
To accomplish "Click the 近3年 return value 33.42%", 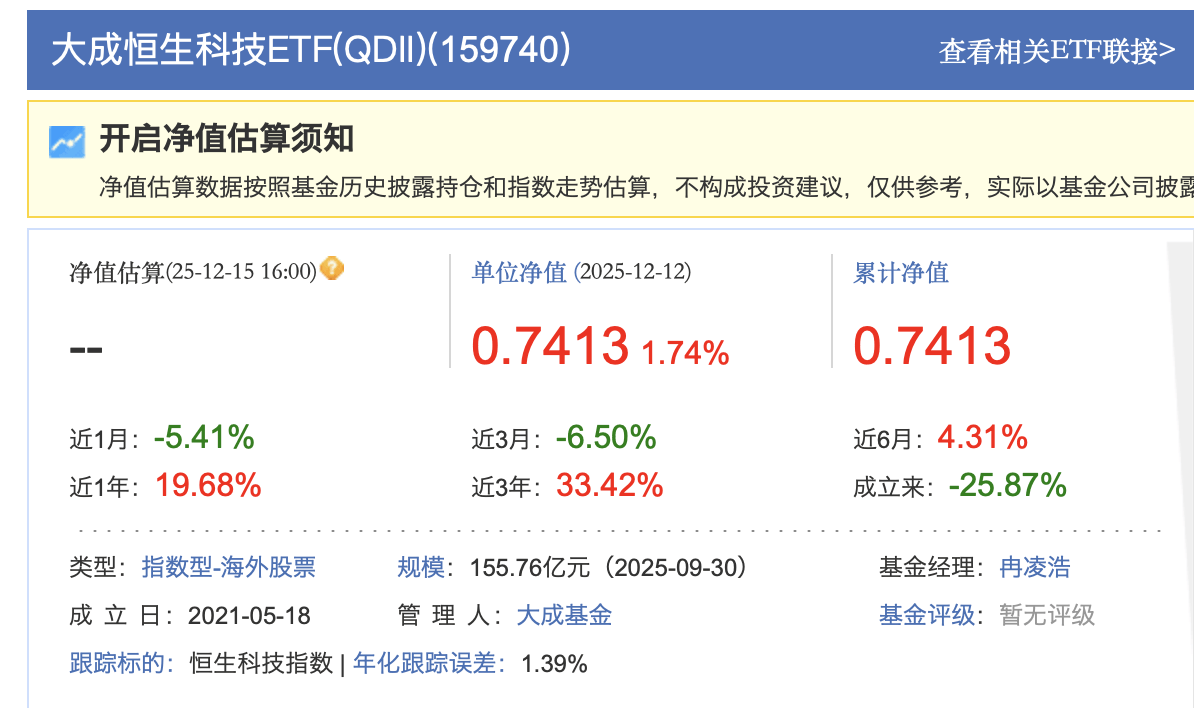I will (x=610, y=486).
